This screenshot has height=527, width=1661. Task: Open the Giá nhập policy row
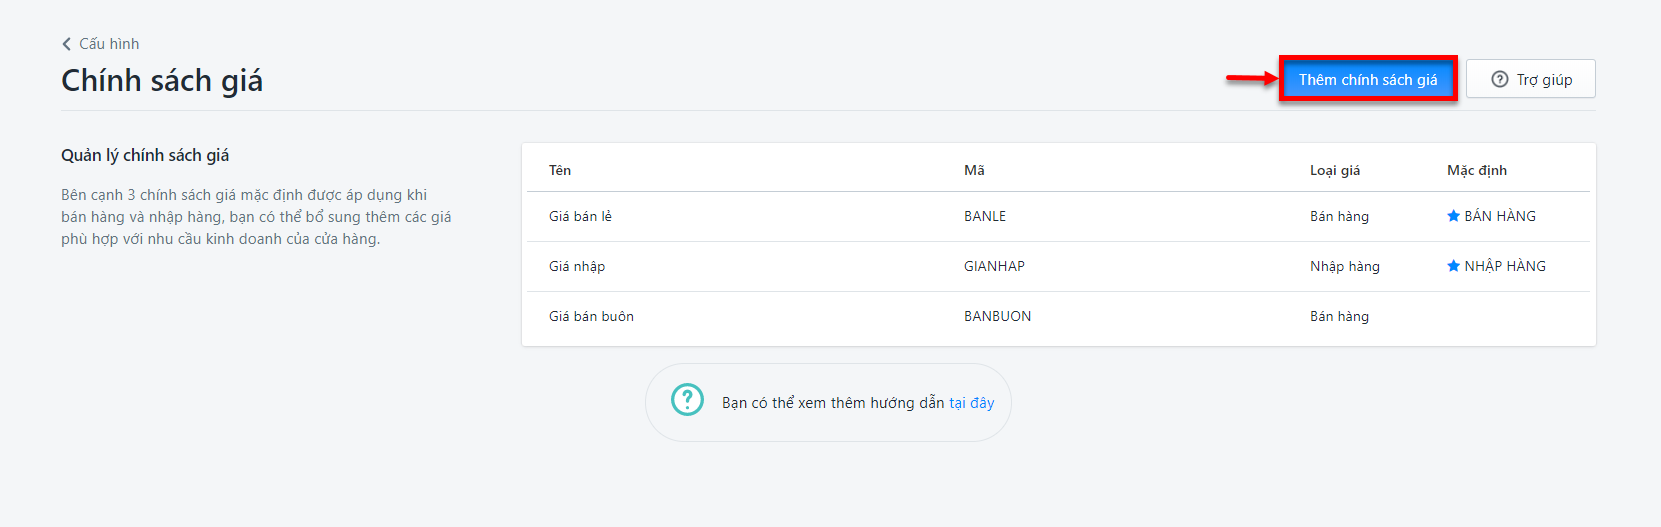click(1058, 266)
